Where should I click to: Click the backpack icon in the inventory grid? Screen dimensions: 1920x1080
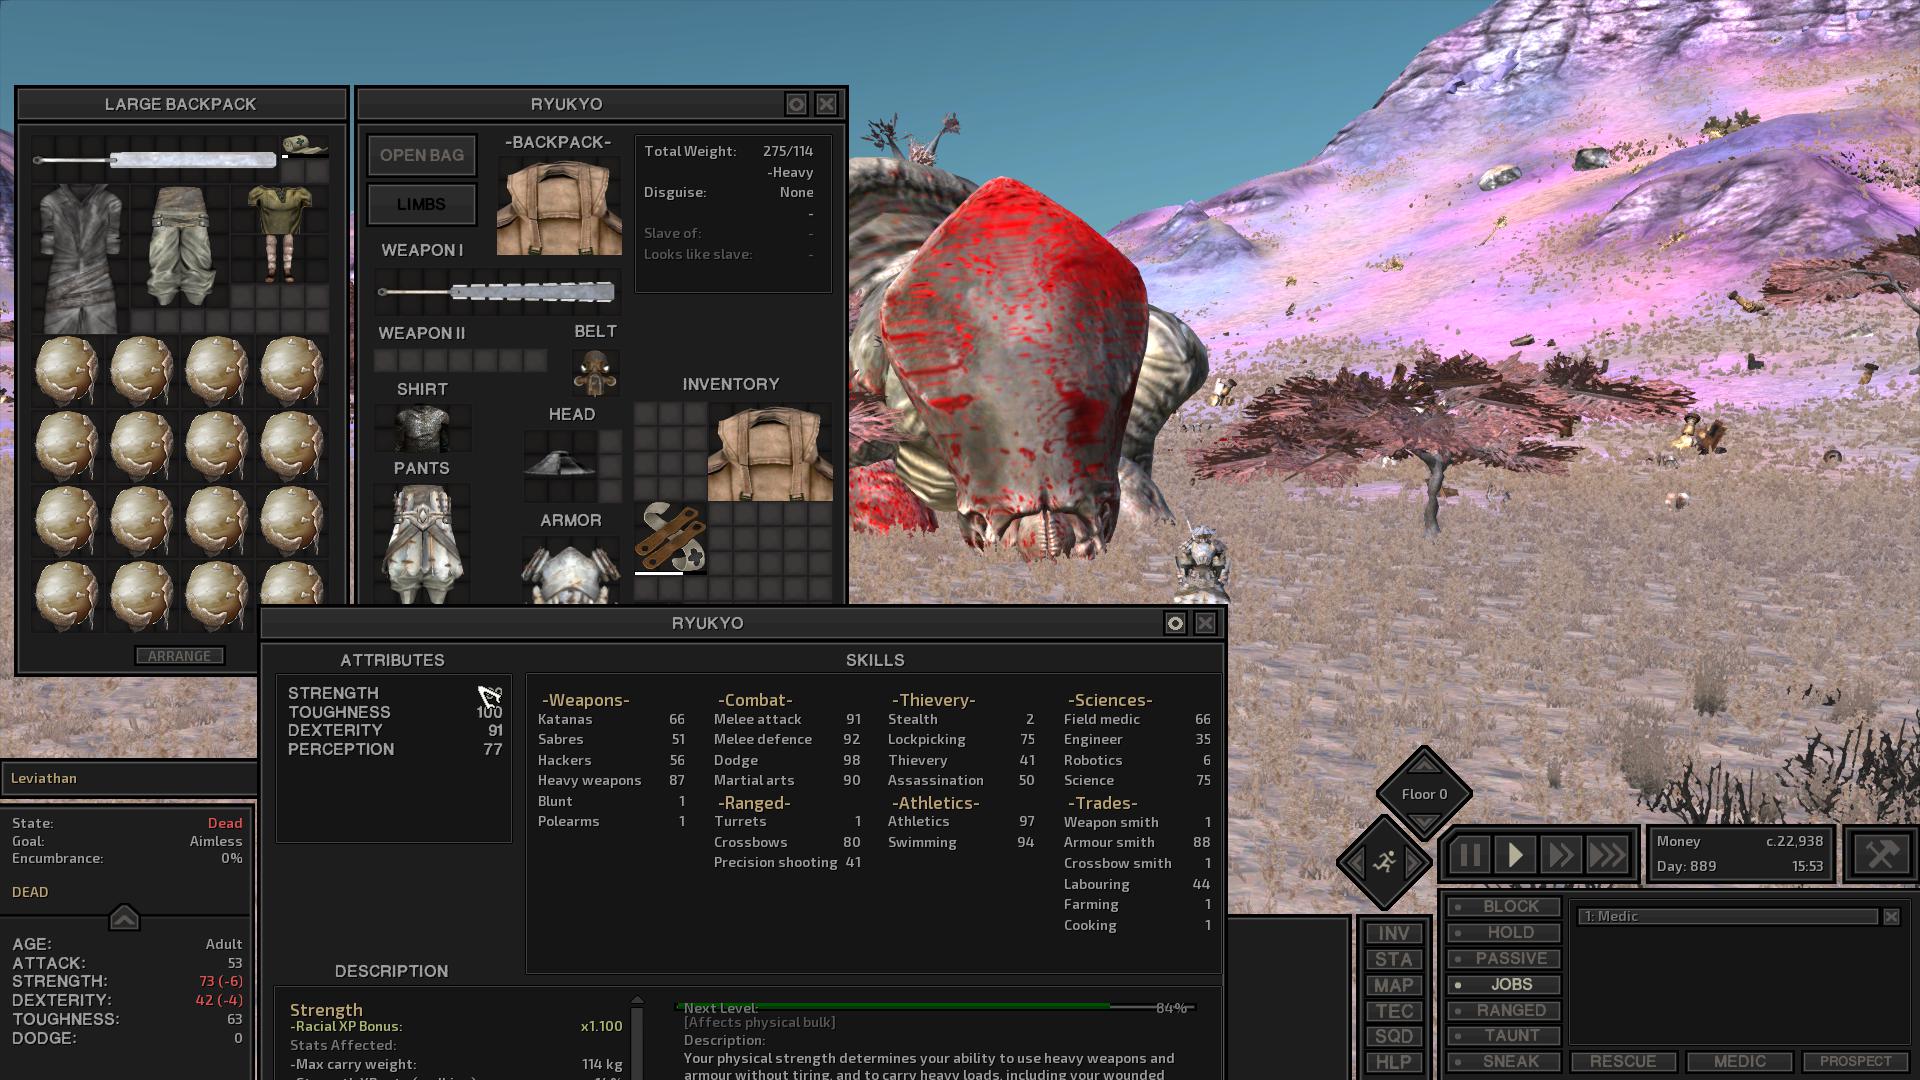[x=769, y=452]
